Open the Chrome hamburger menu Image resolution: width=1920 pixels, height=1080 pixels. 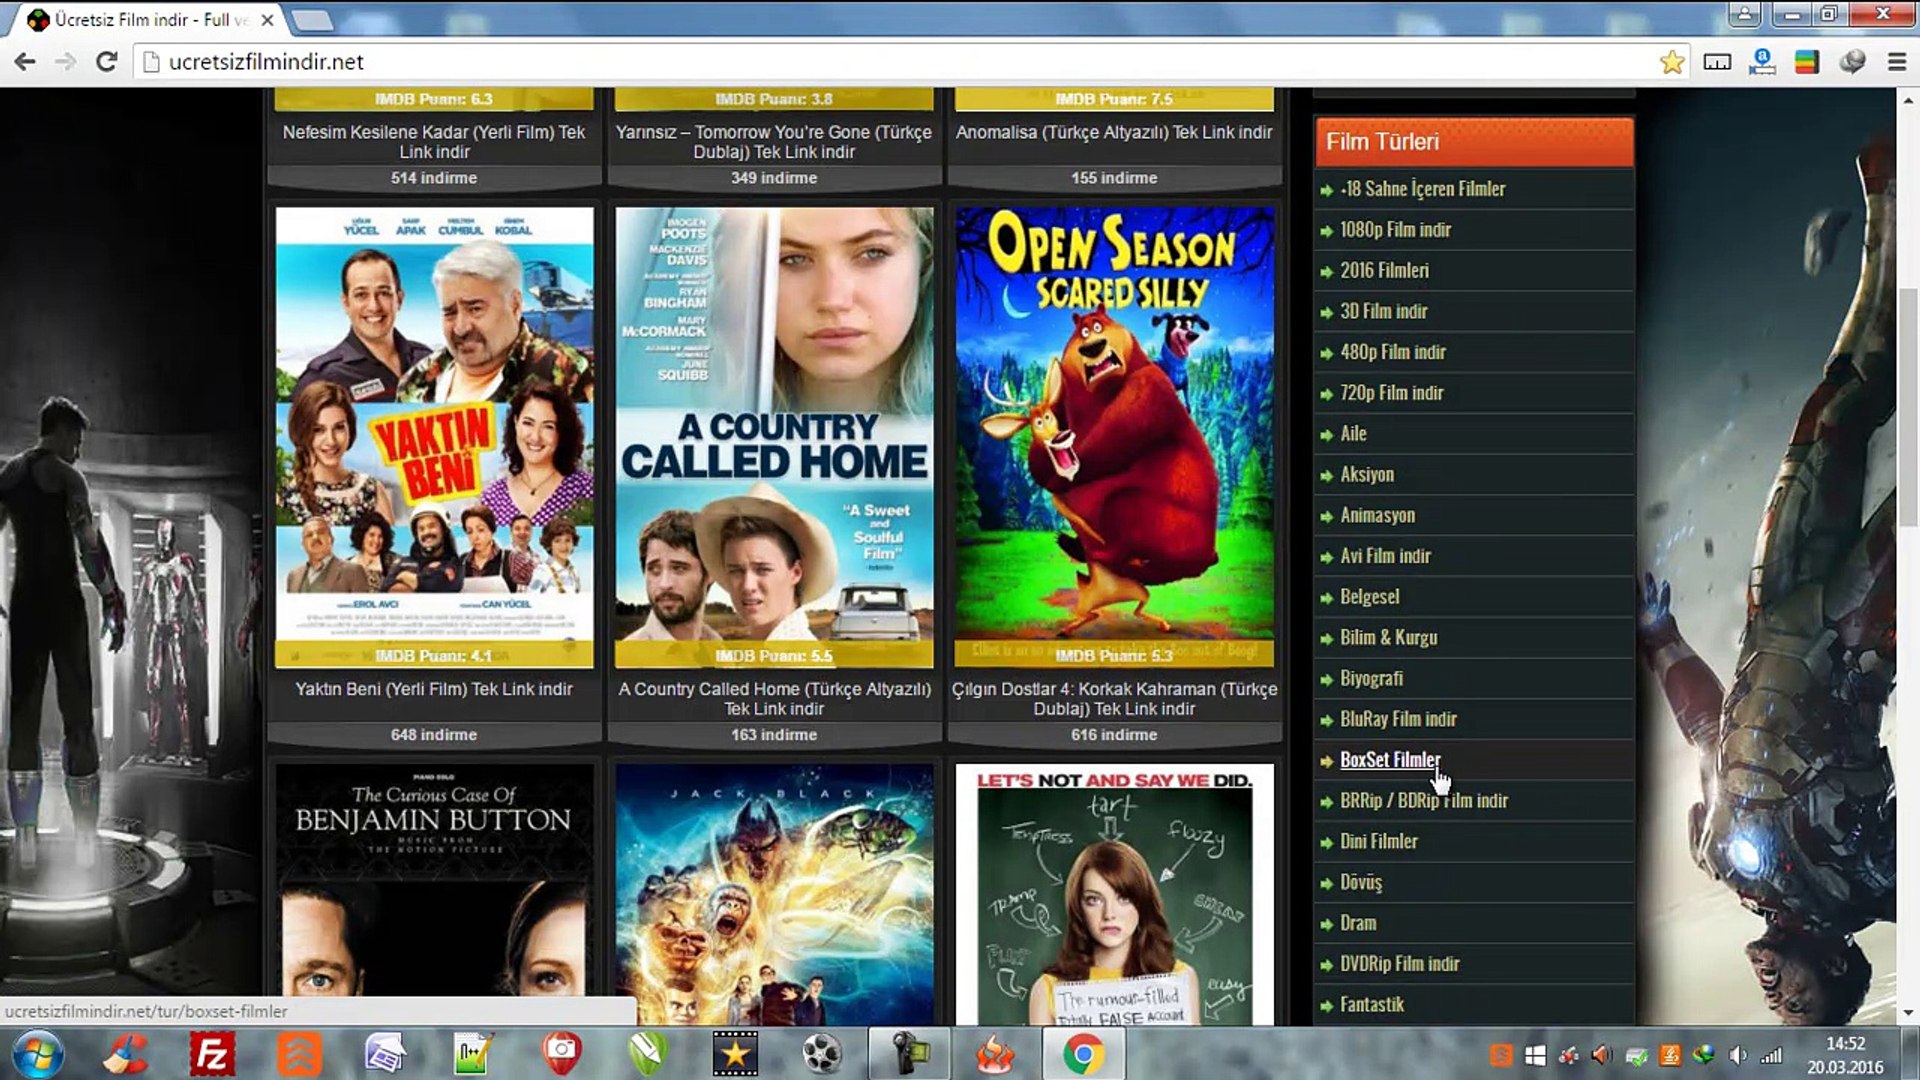point(1897,62)
